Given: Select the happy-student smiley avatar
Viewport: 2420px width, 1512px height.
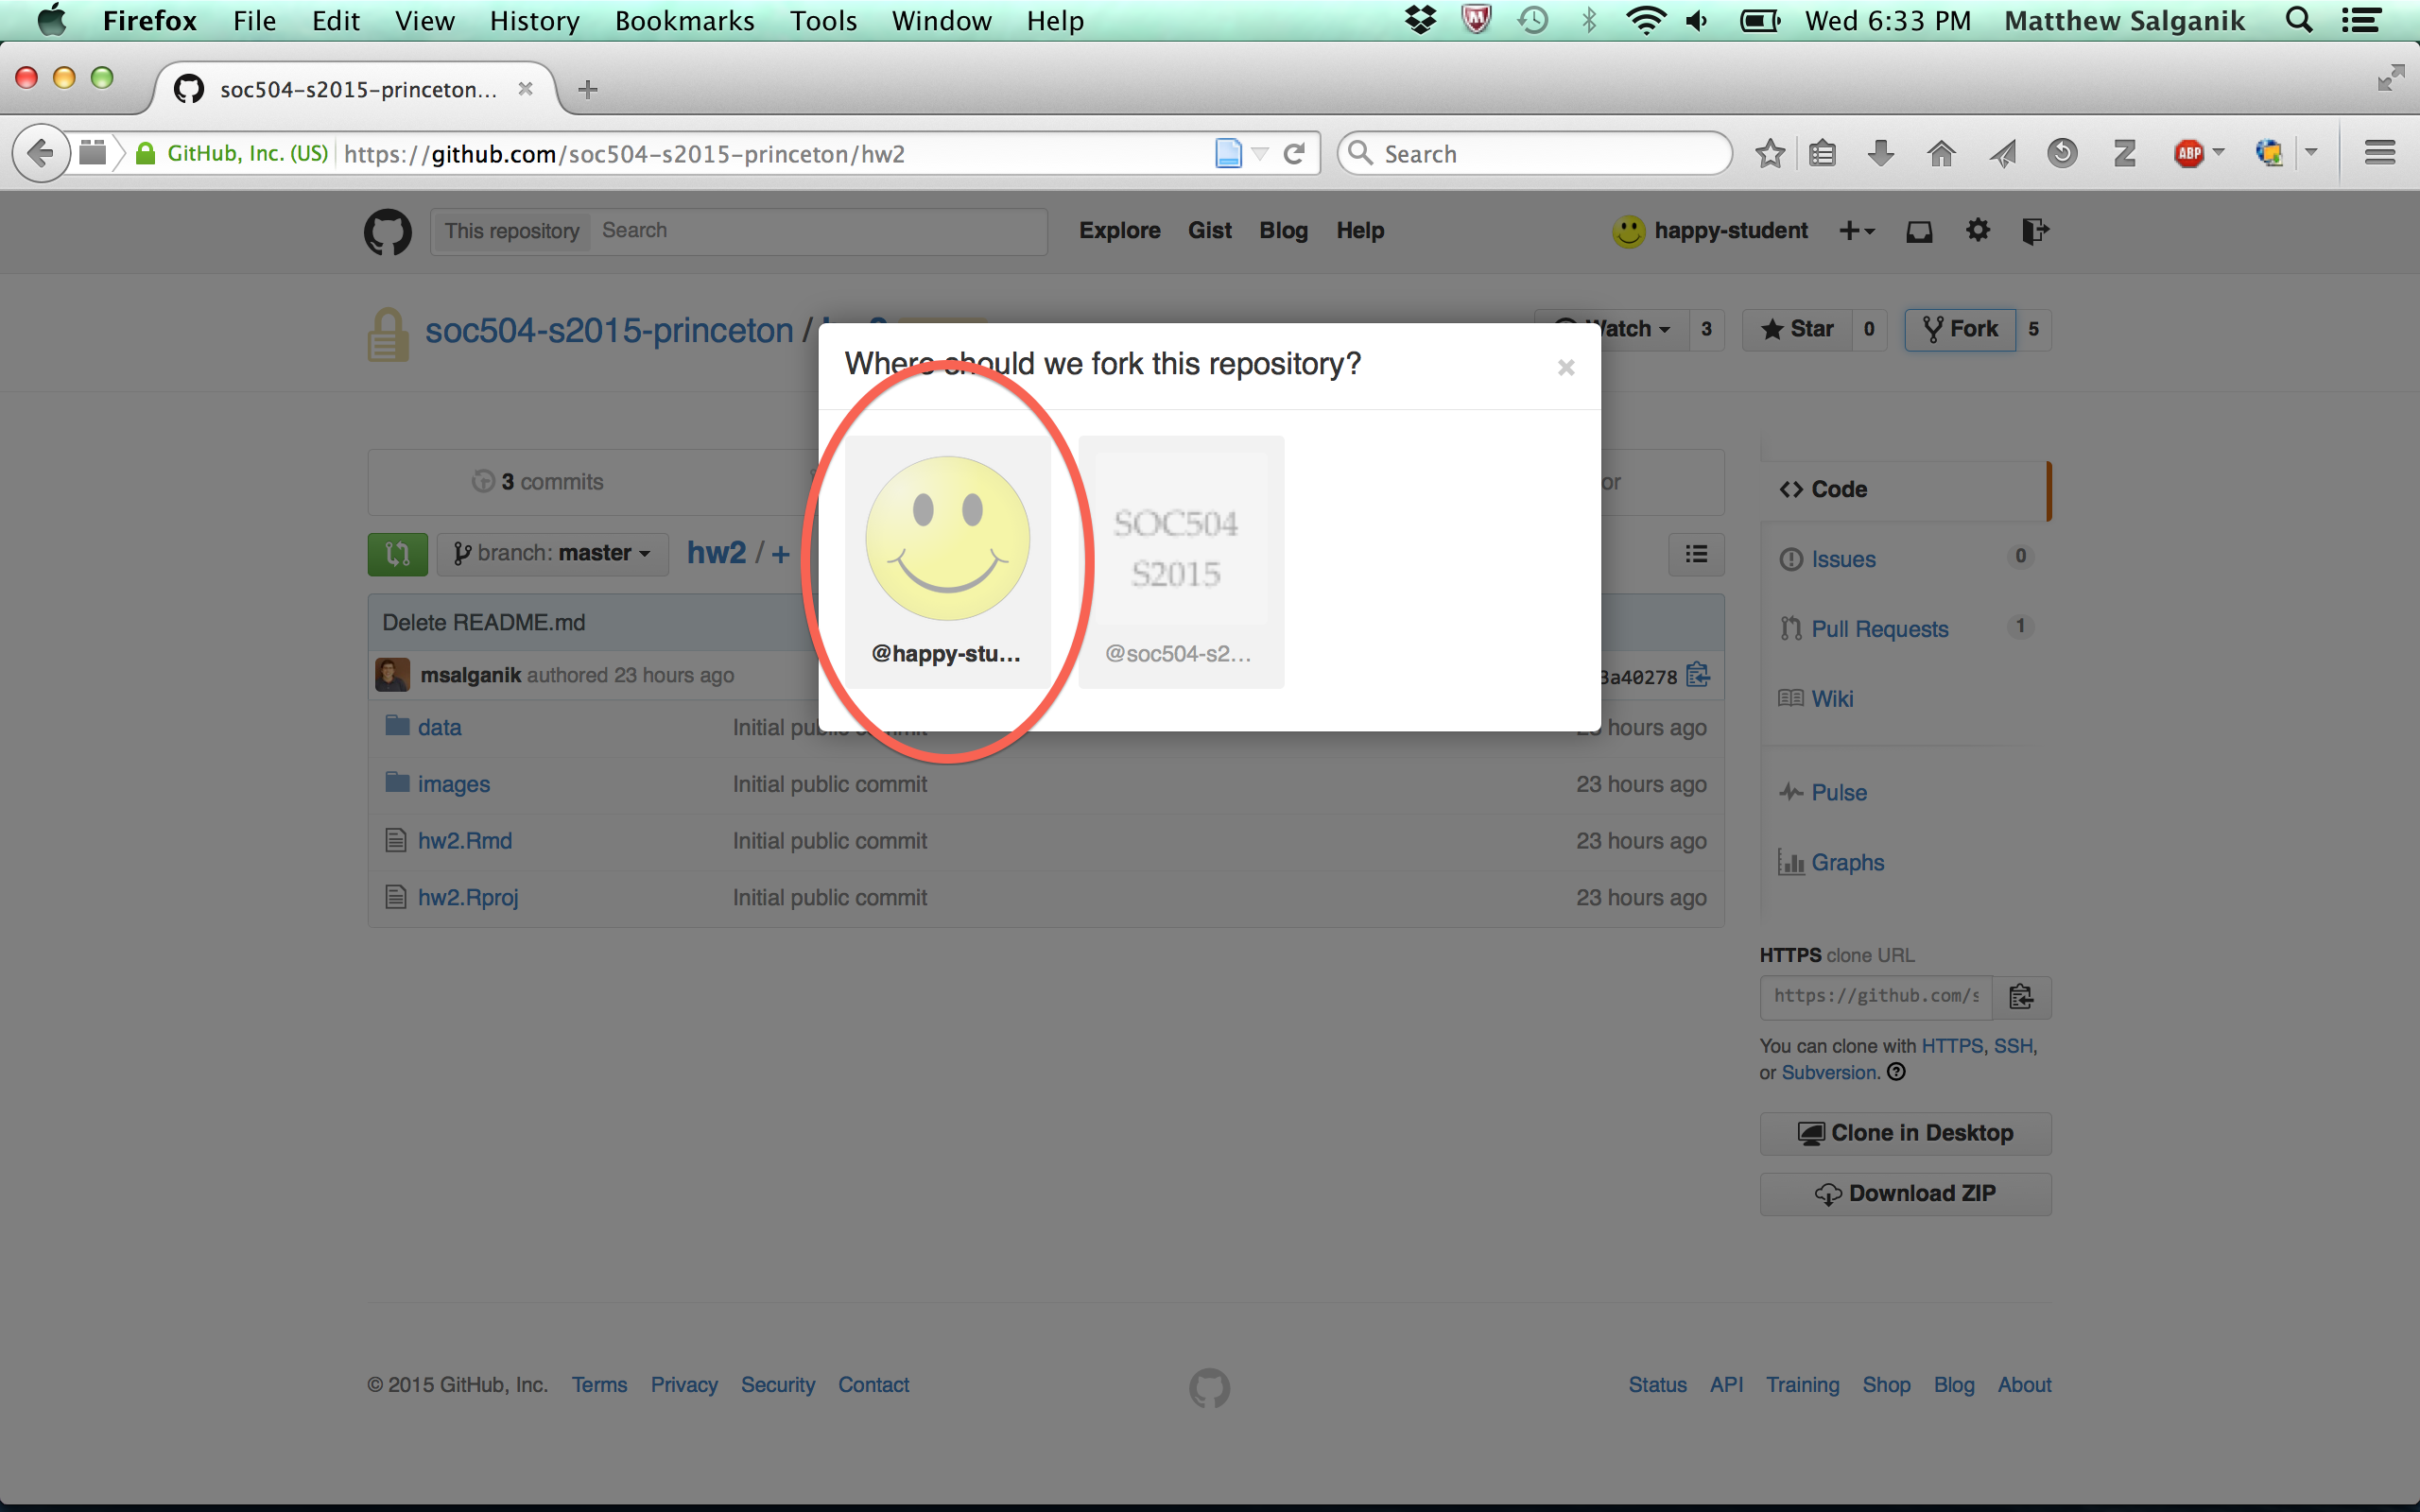Looking at the screenshot, I should (947, 540).
